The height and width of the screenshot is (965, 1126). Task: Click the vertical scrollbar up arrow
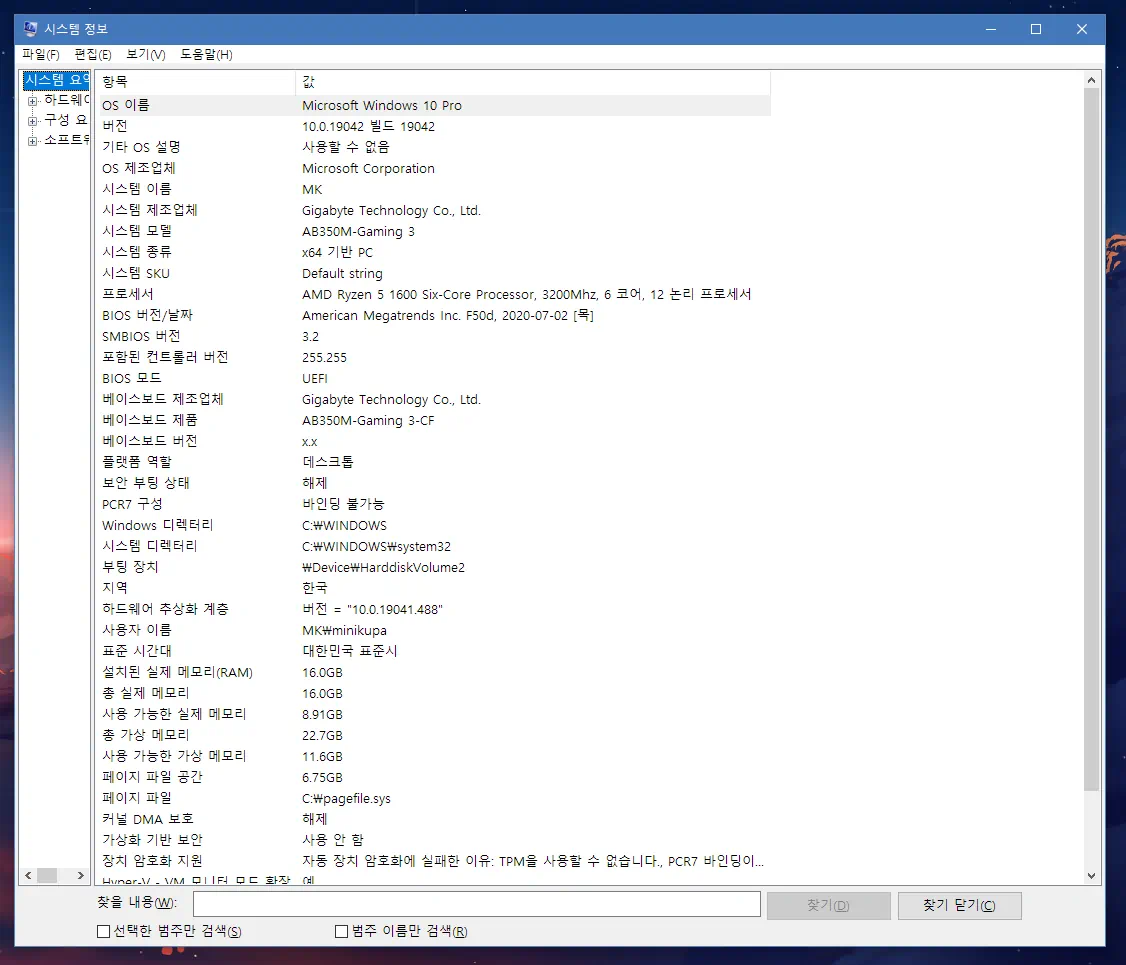[x=1091, y=80]
